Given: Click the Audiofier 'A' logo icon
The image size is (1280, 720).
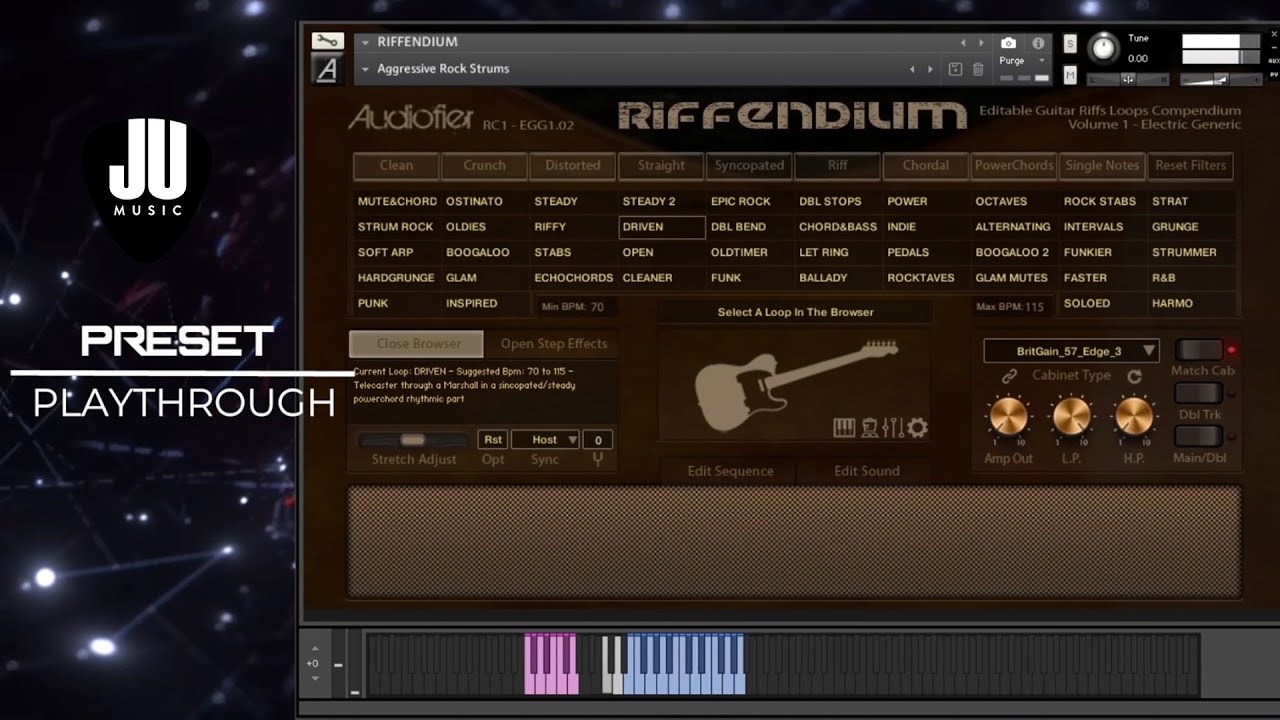Looking at the screenshot, I should pos(327,69).
